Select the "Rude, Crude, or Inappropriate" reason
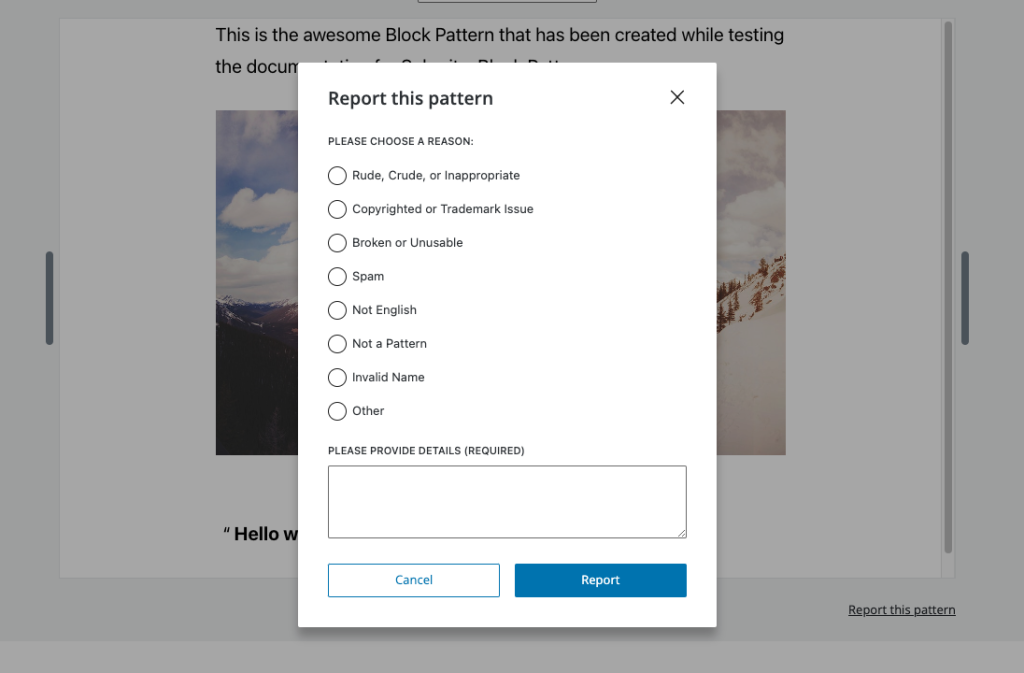This screenshot has width=1024, height=673. pos(337,175)
